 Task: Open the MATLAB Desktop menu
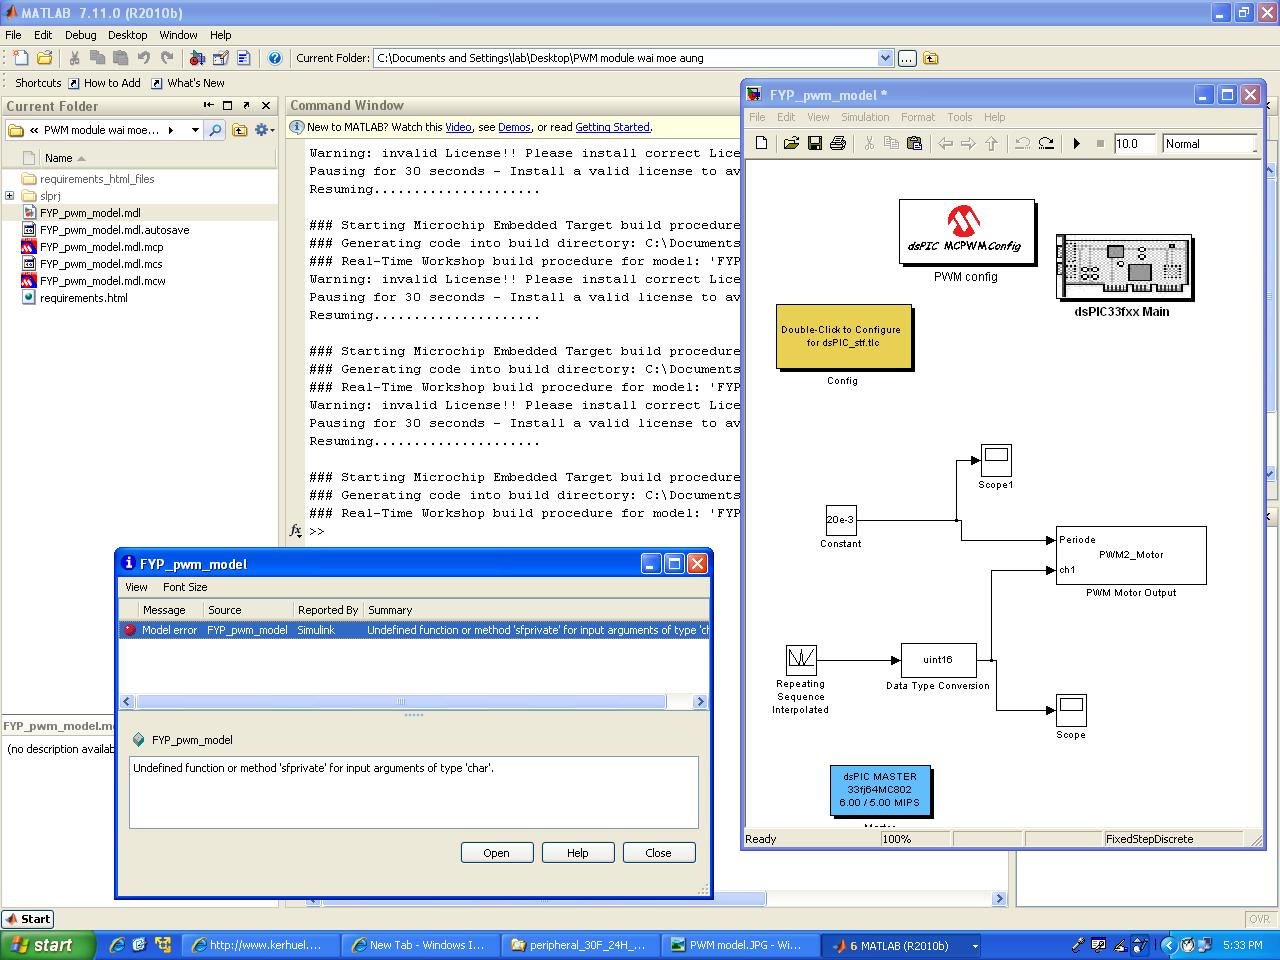(x=127, y=35)
